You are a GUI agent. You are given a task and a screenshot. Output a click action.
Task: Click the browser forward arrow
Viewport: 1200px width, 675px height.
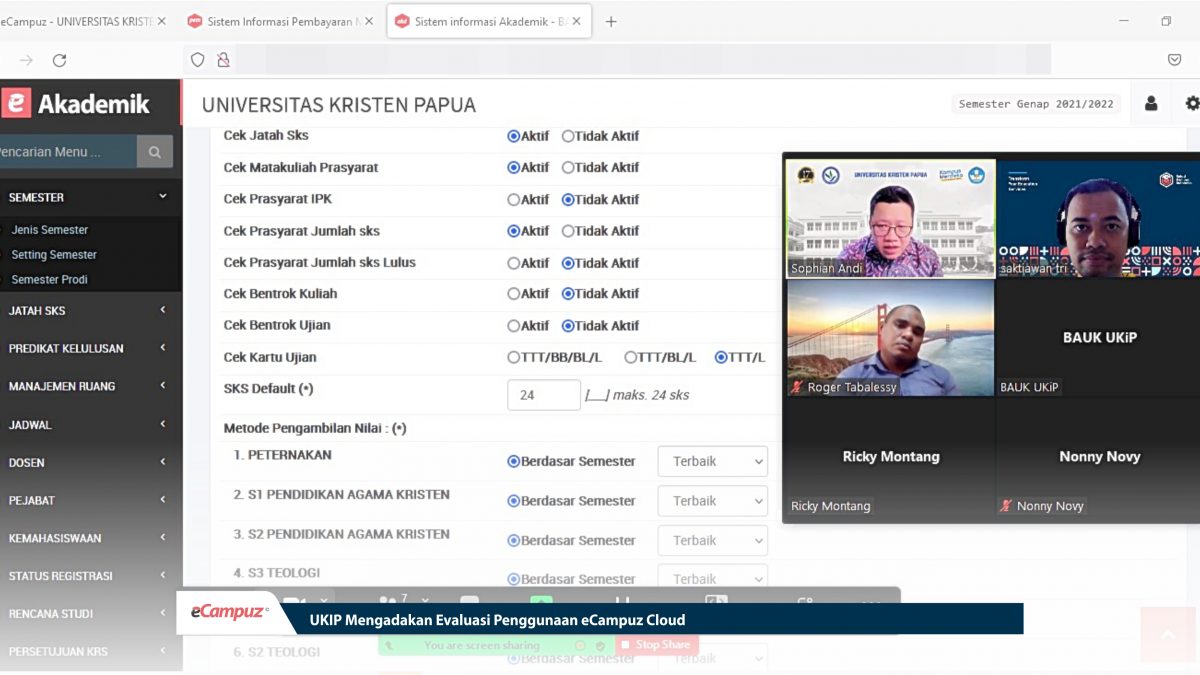click(x=26, y=60)
